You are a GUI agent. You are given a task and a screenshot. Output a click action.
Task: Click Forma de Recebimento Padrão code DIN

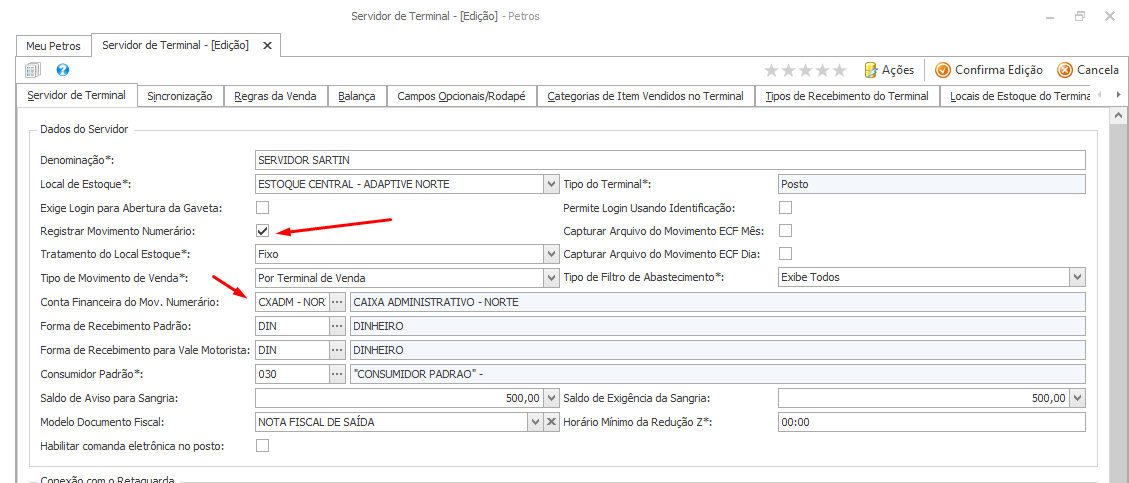click(x=292, y=326)
